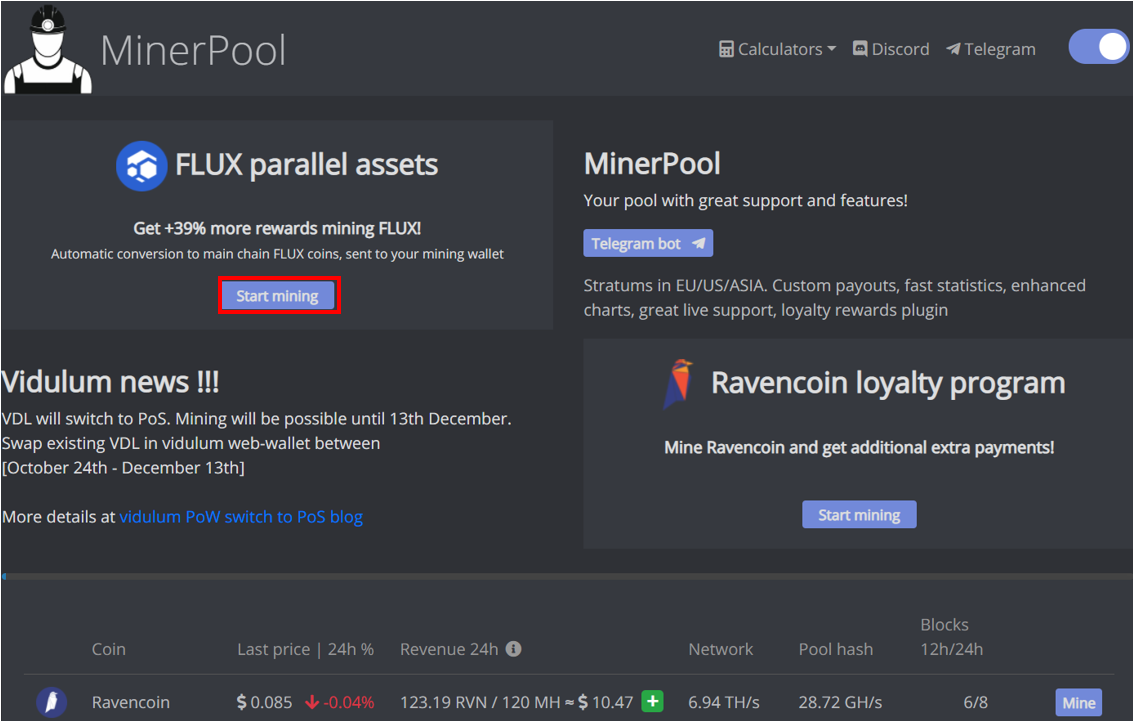Image resolution: width=1133 pixels, height=721 pixels.
Task: Click the Discord icon in the navbar
Action: coord(860,49)
